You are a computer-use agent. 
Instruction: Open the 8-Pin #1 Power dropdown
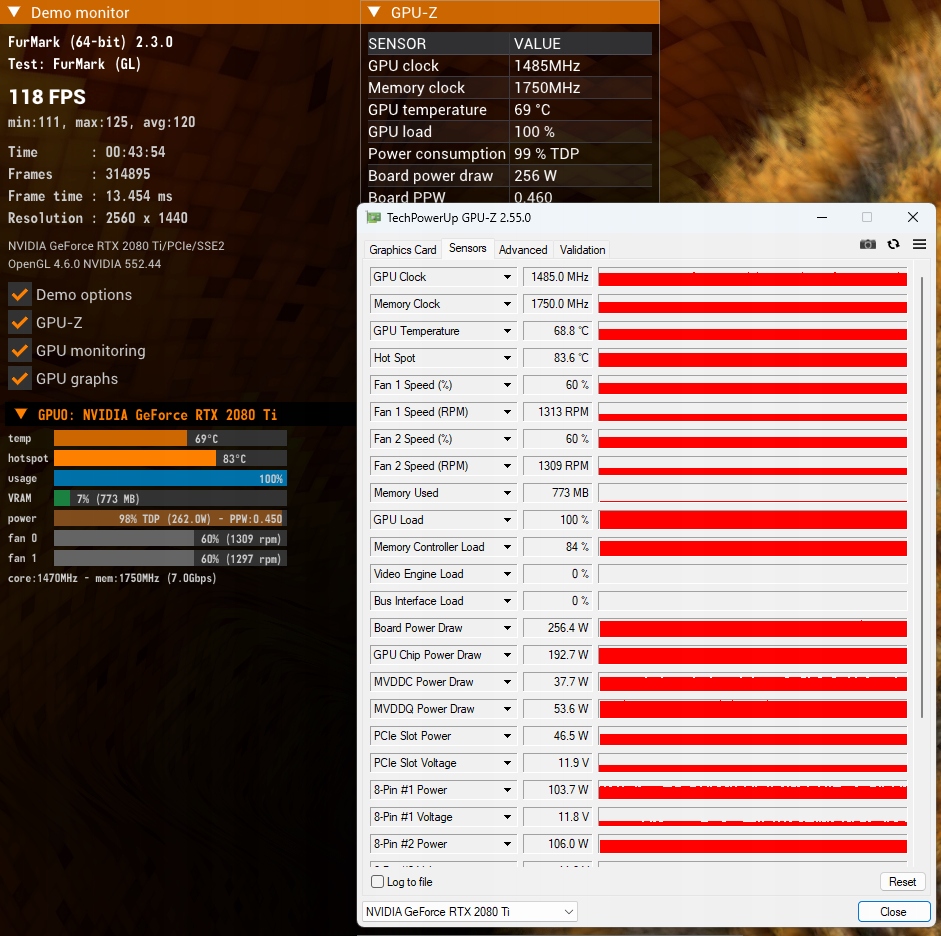click(x=507, y=790)
